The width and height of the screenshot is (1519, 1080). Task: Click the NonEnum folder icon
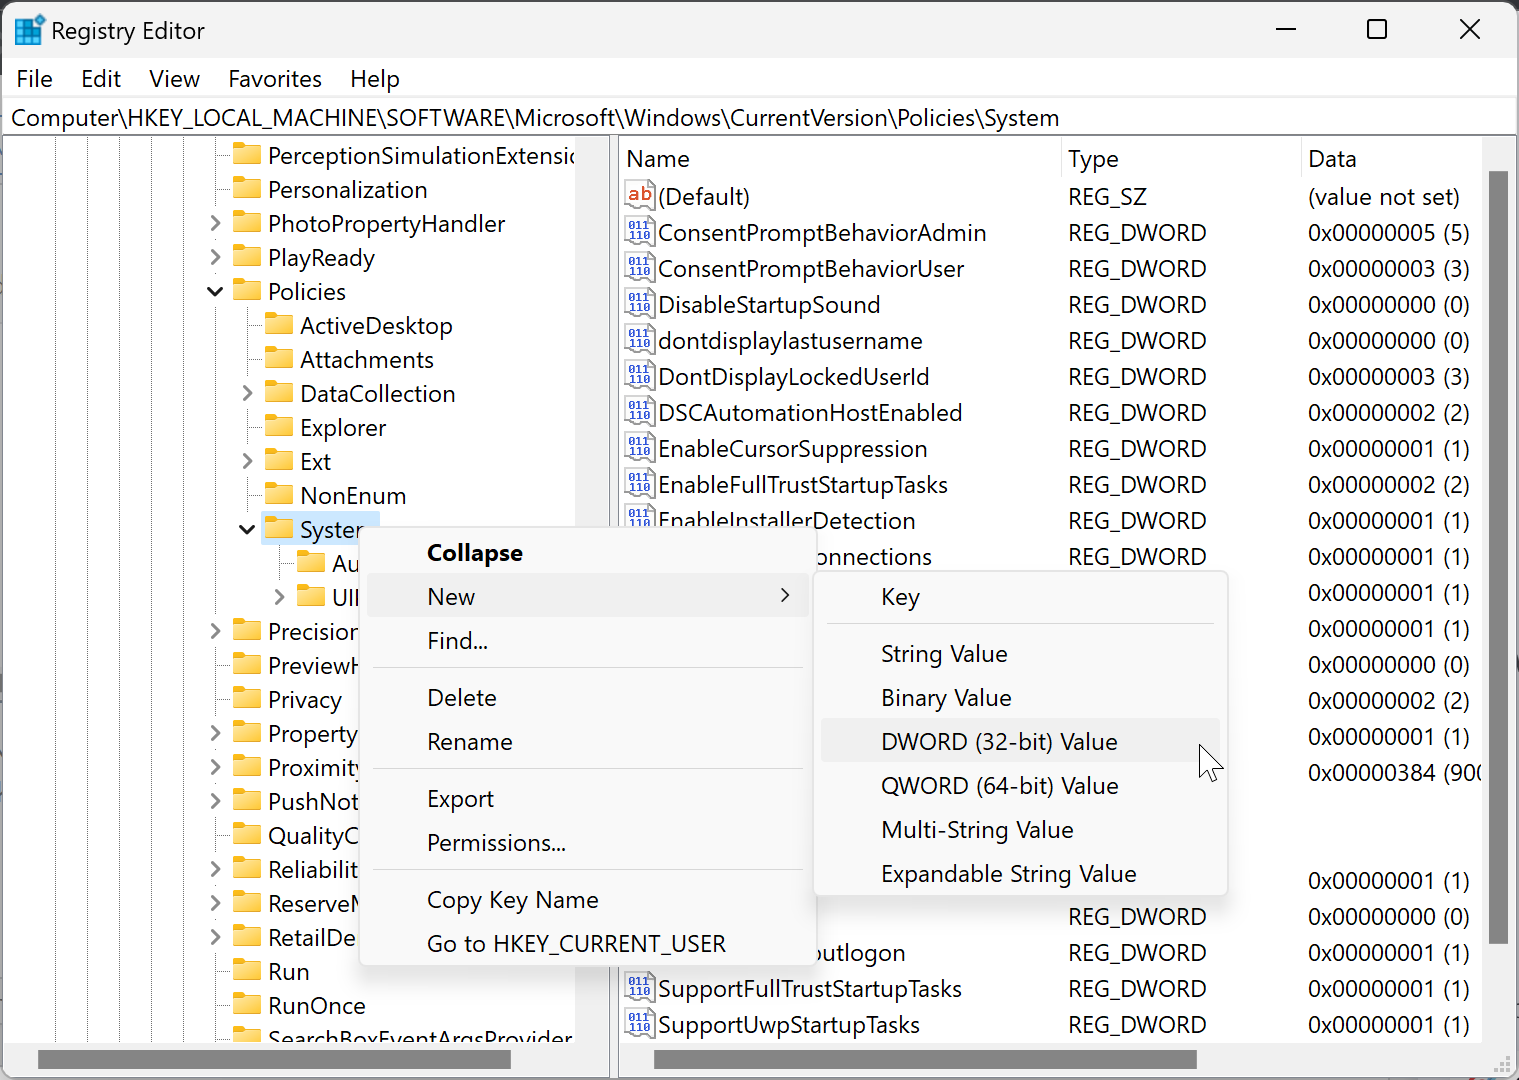tap(279, 494)
